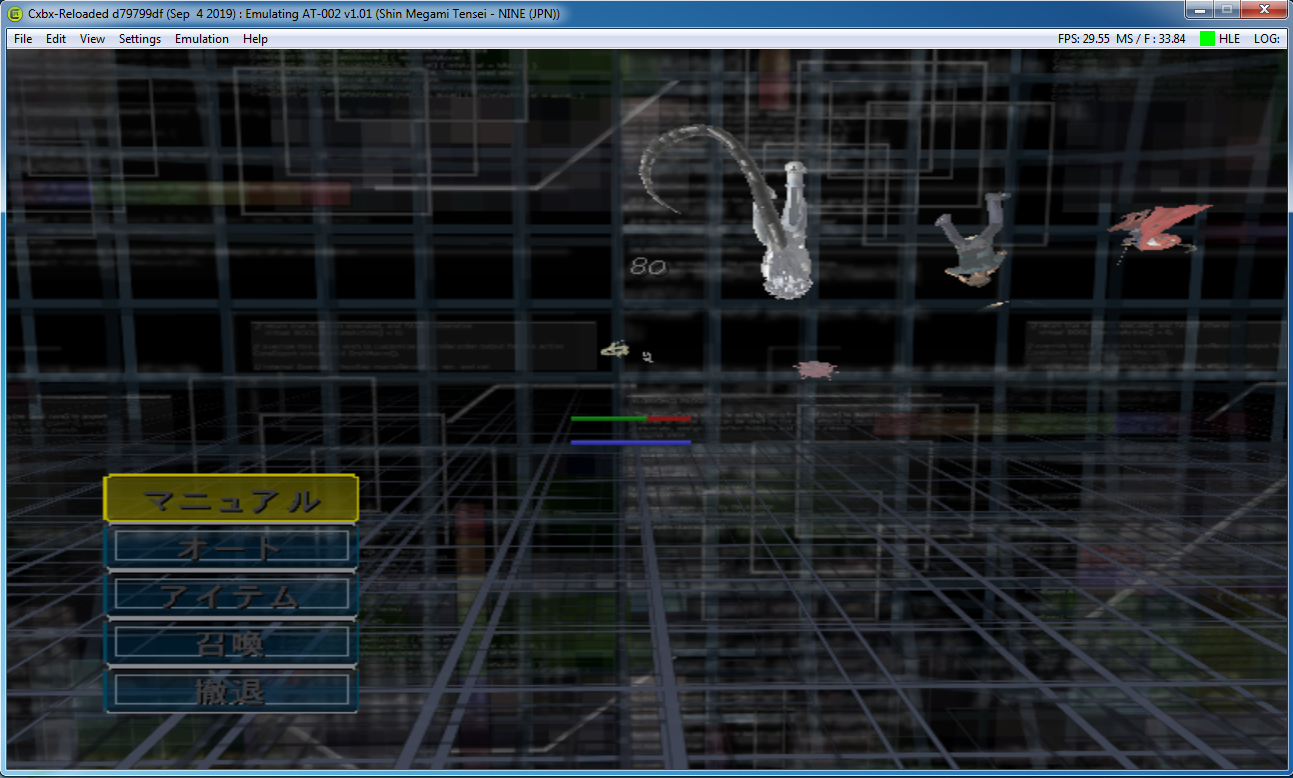Choose the 撤退 retreat command
Screen dimensions: 1293x778
click(231, 690)
